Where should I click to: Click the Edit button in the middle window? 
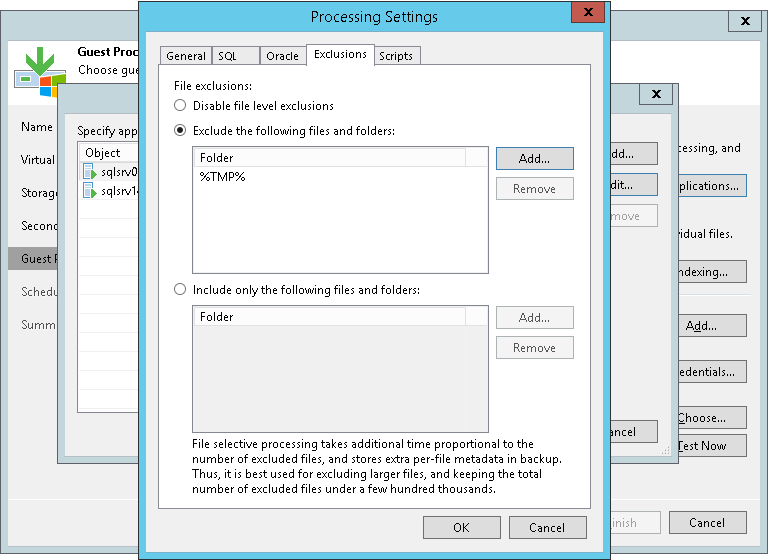(x=634, y=185)
